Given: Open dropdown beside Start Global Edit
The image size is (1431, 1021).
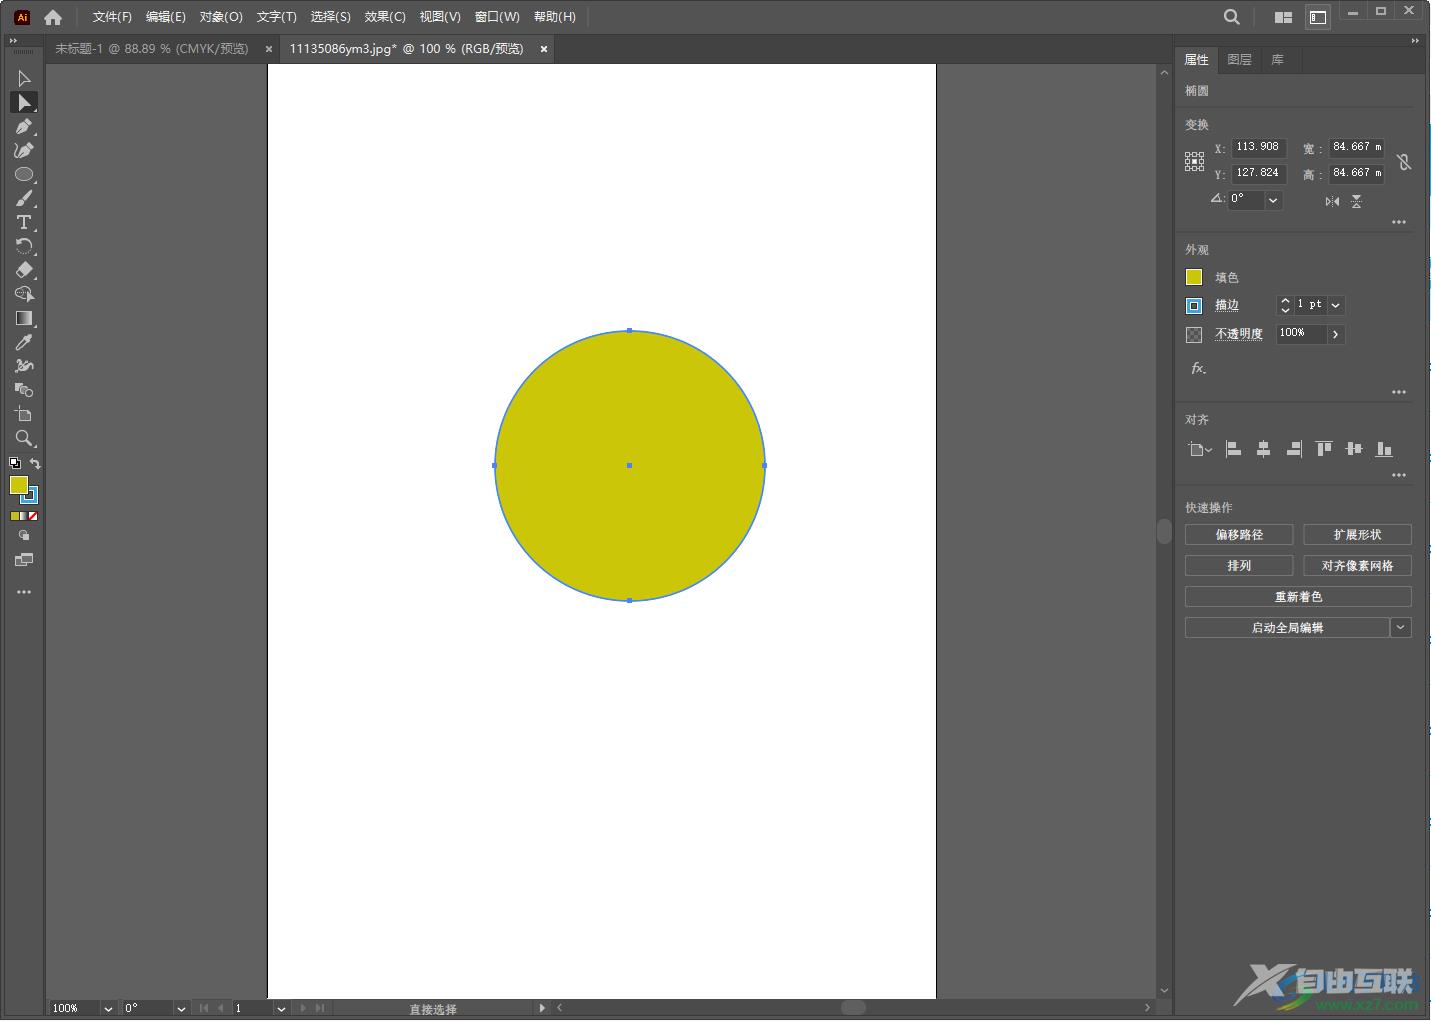Looking at the screenshot, I should coord(1401,627).
